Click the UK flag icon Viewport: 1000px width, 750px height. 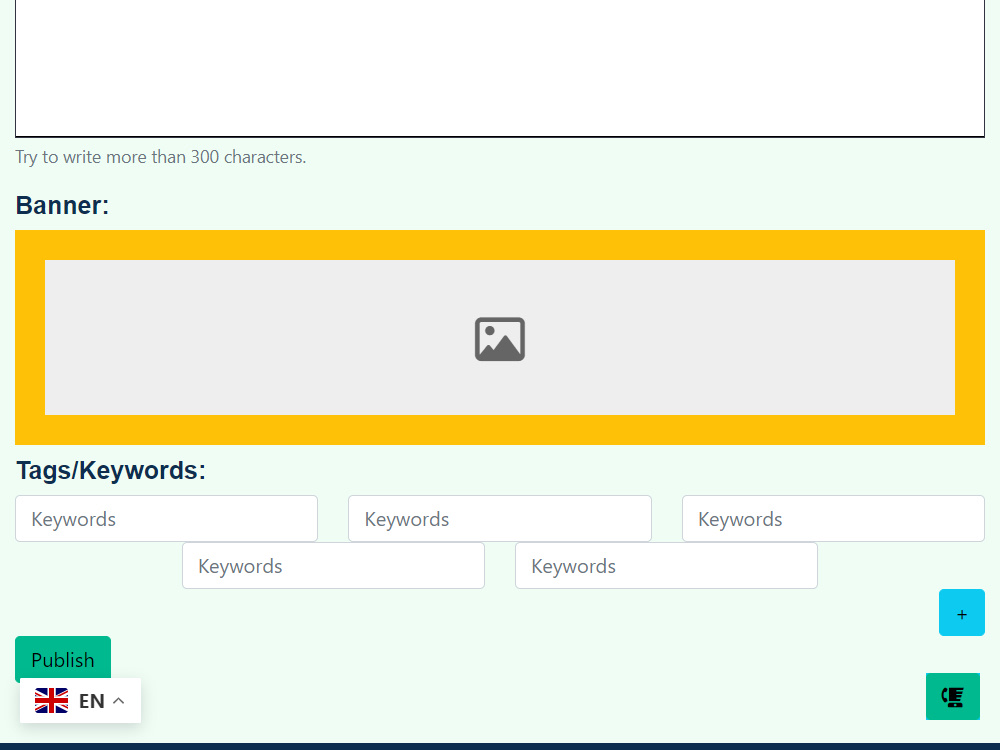coord(52,700)
